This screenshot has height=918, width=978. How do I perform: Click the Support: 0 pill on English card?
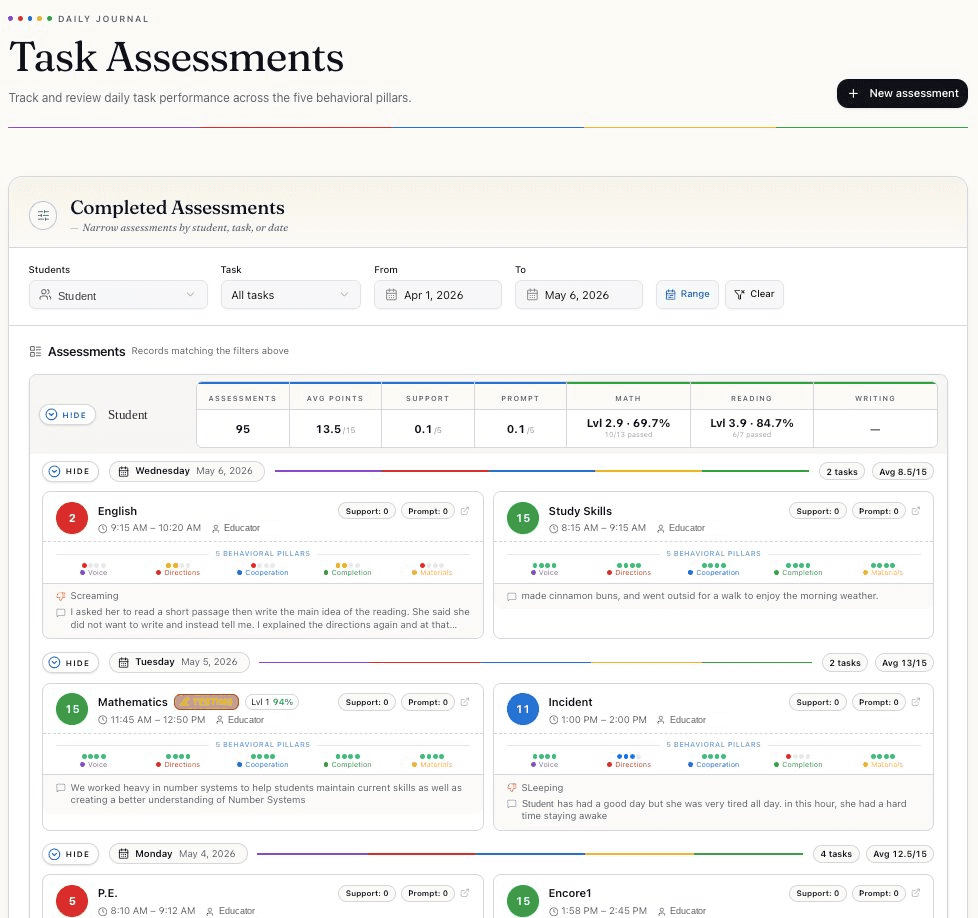pyautogui.click(x=367, y=511)
